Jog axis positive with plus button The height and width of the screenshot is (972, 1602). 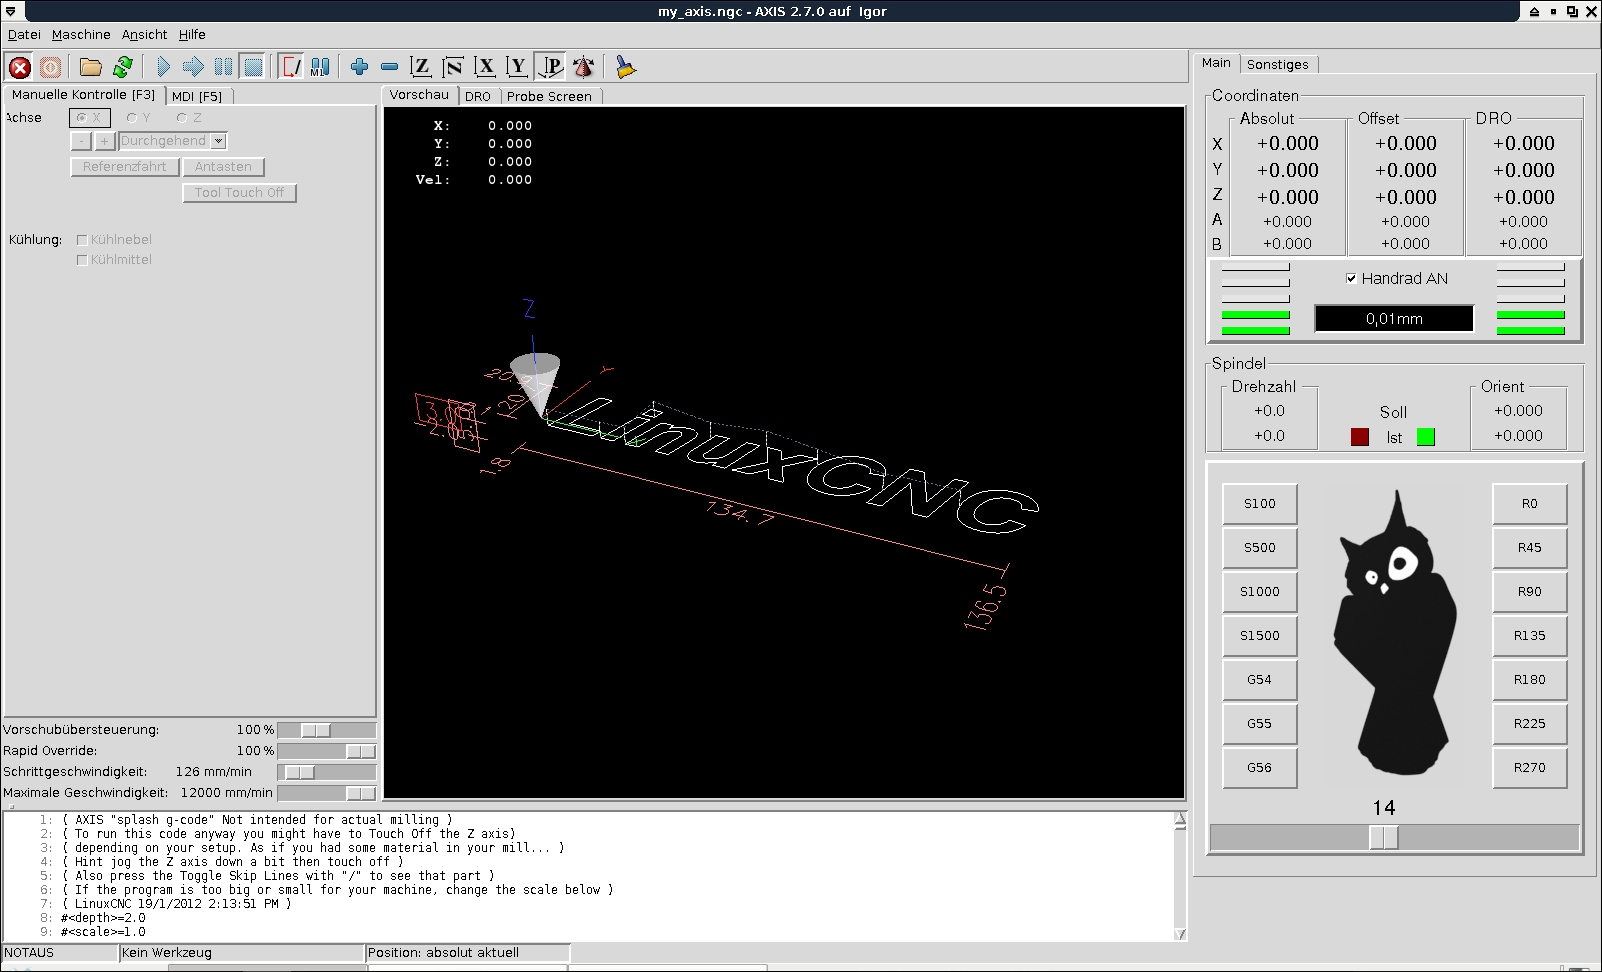click(x=104, y=141)
